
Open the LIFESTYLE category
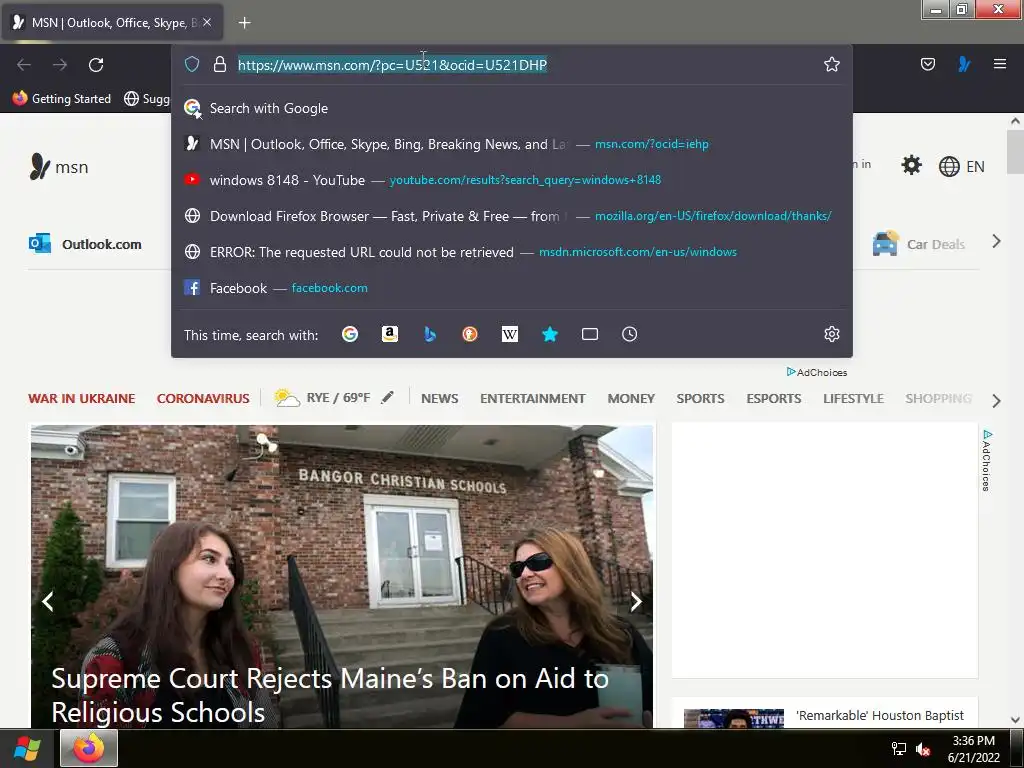[854, 398]
